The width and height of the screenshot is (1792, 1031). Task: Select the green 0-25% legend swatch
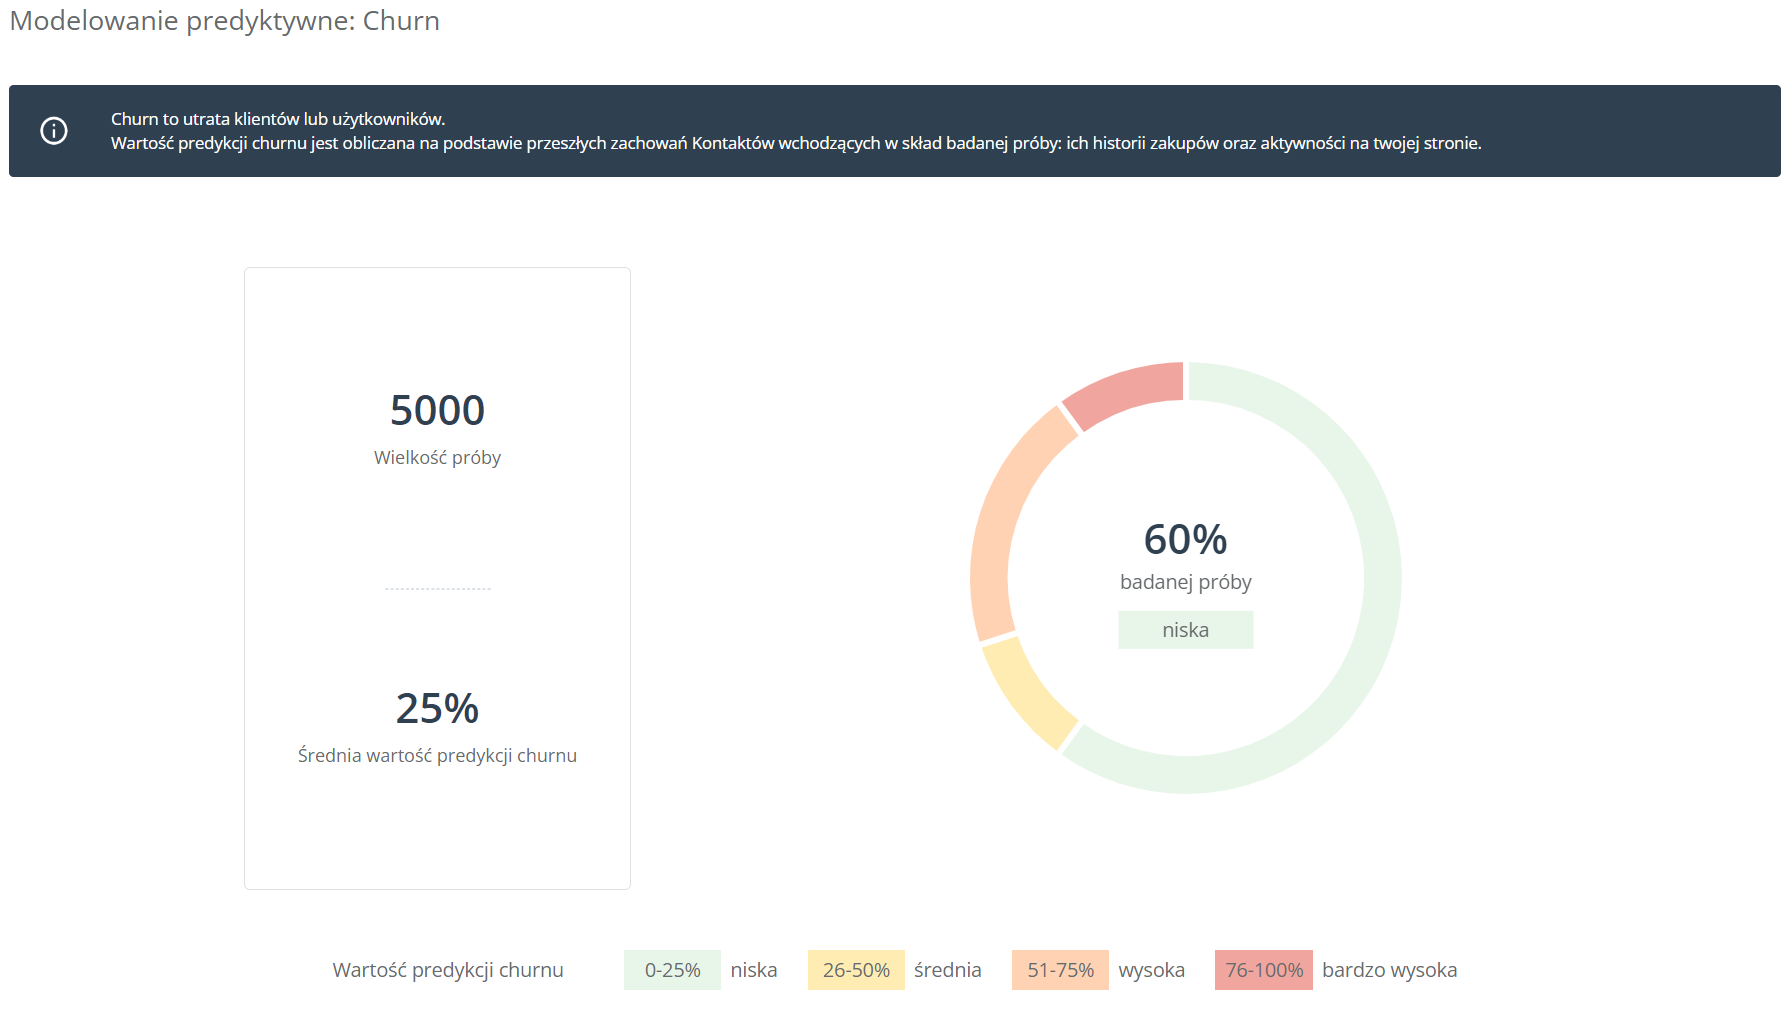click(x=672, y=970)
